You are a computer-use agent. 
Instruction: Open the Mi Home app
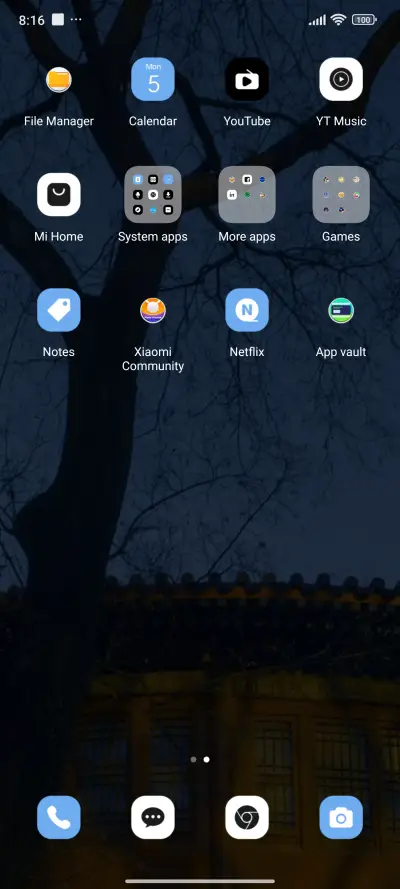coord(59,194)
